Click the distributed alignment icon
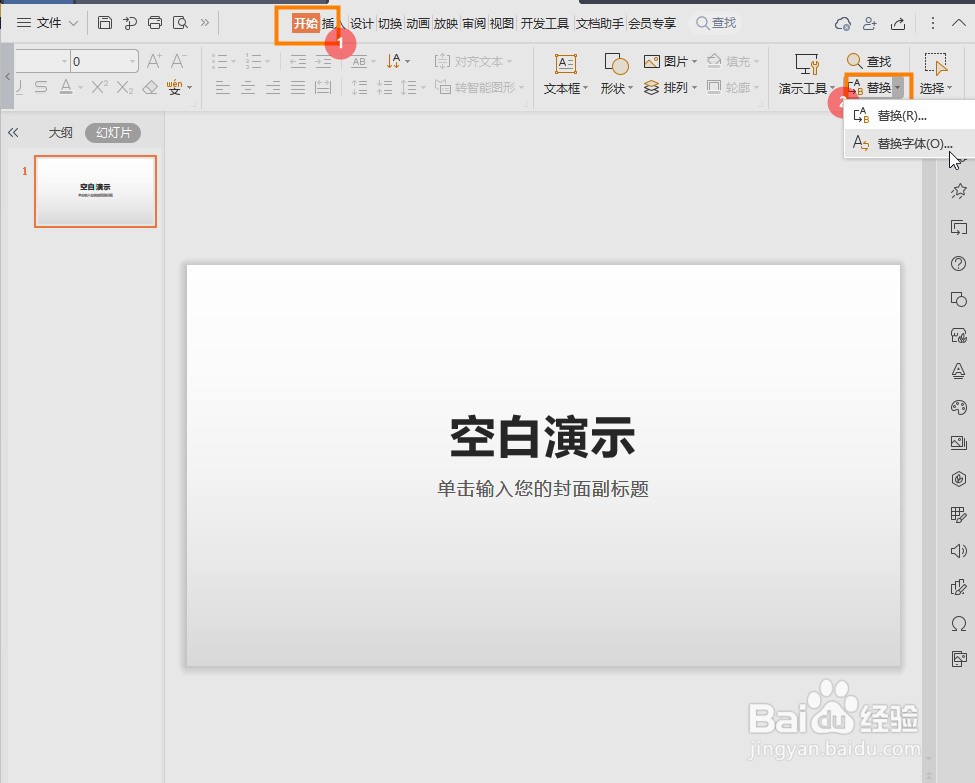The height and width of the screenshot is (783, 975). (x=323, y=88)
